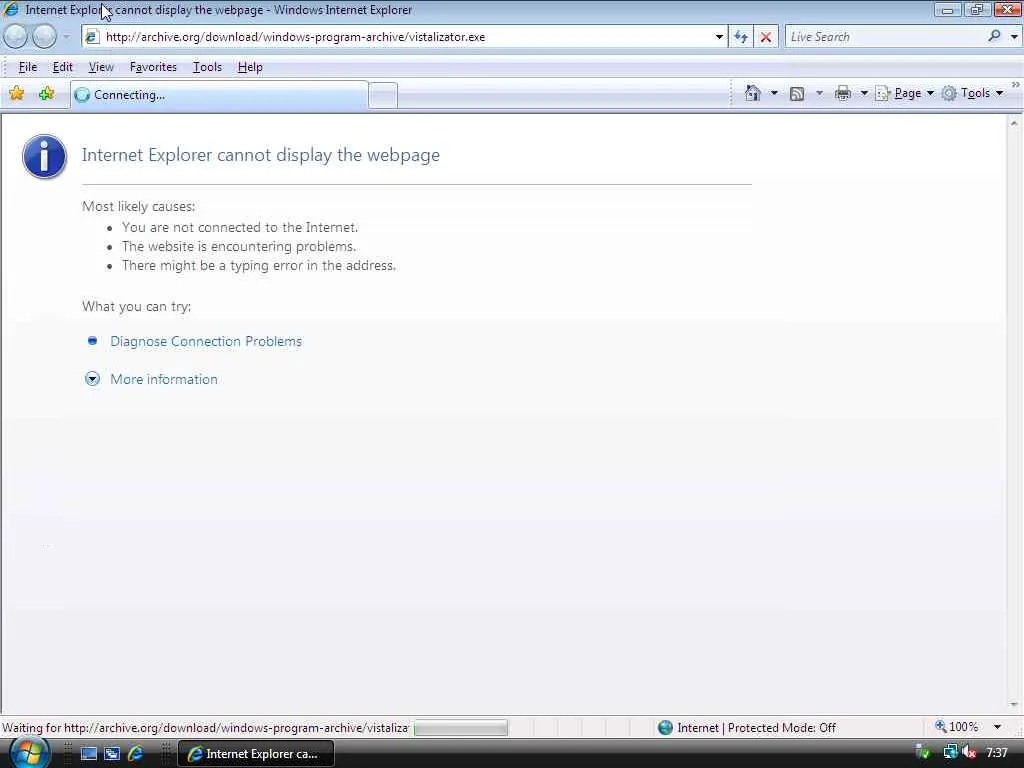
Task: Expand the address bar history dropdown
Action: (719, 37)
